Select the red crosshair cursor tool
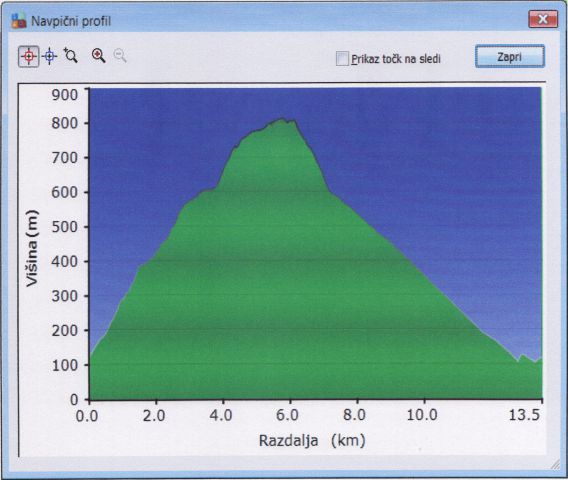568x480 pixels. pos(29,56)
